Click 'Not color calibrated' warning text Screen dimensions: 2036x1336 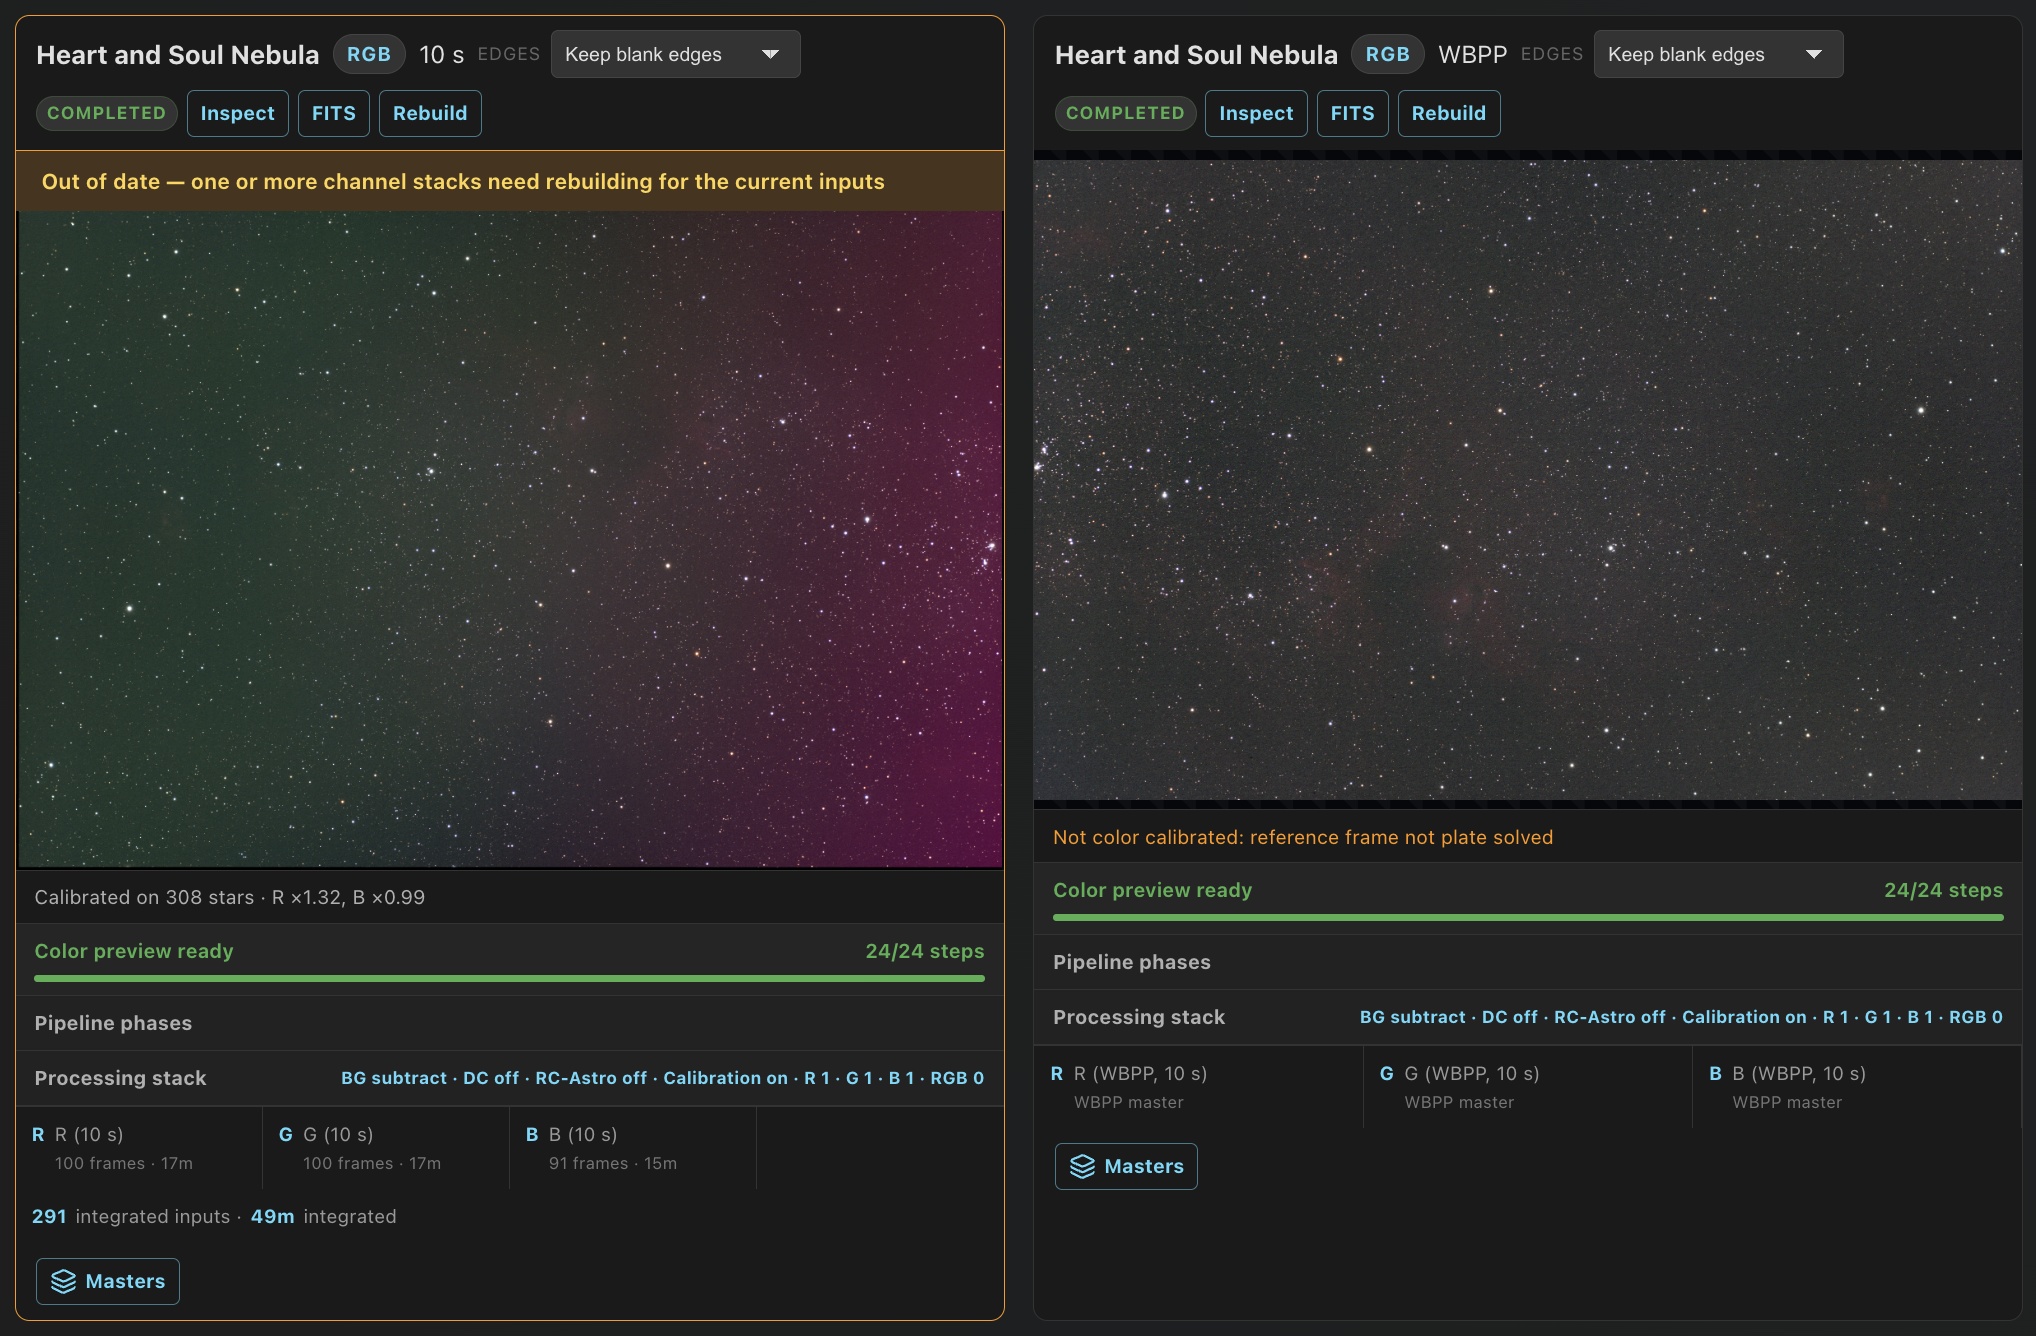coord(1303,837)
